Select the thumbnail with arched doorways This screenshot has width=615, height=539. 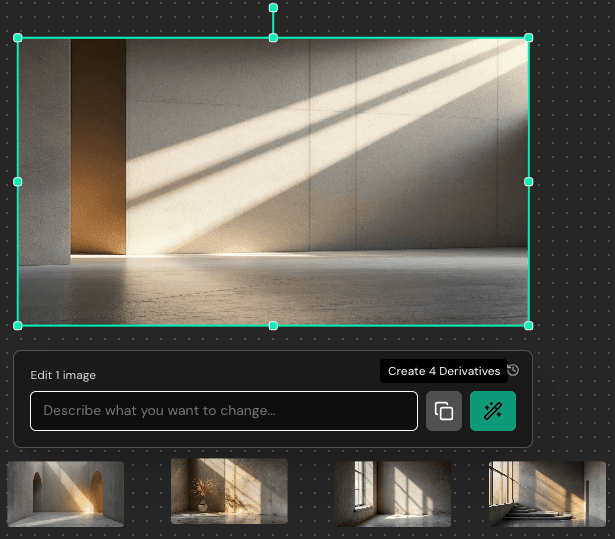pos(66,493)
